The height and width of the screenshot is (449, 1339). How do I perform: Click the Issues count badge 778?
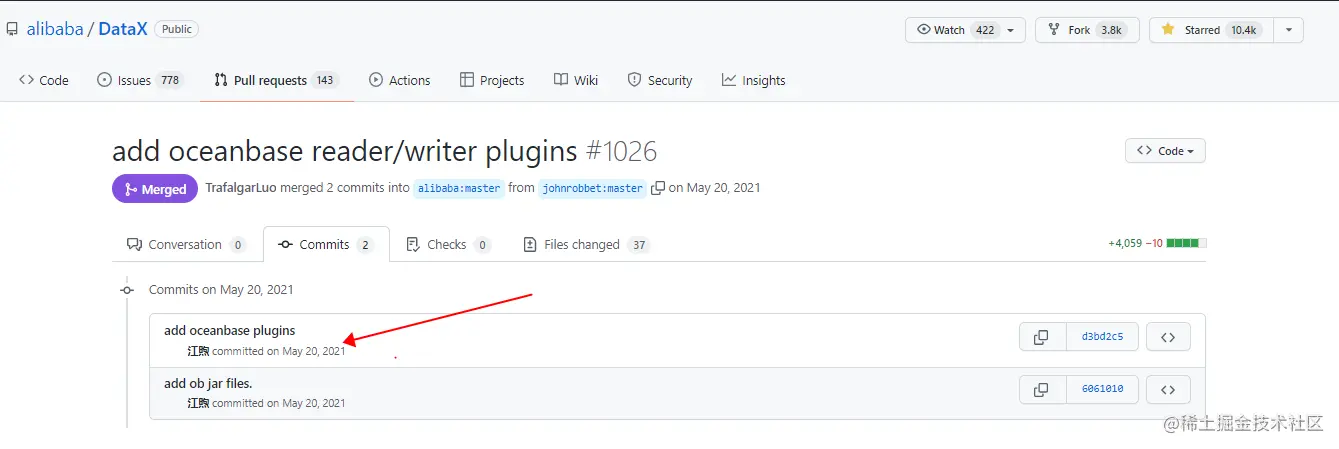(x=170, y=80)
